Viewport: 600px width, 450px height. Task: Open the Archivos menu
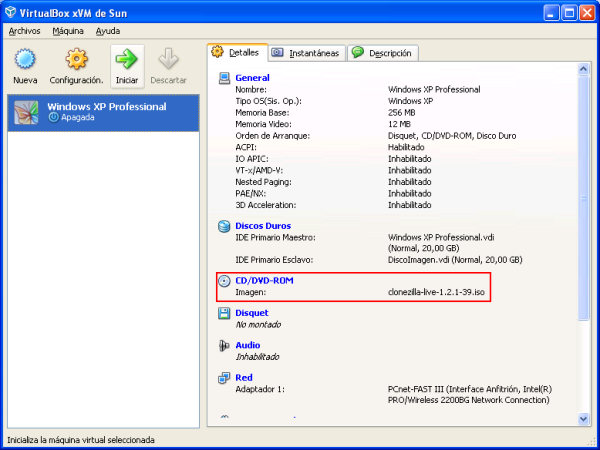(24, 31)
